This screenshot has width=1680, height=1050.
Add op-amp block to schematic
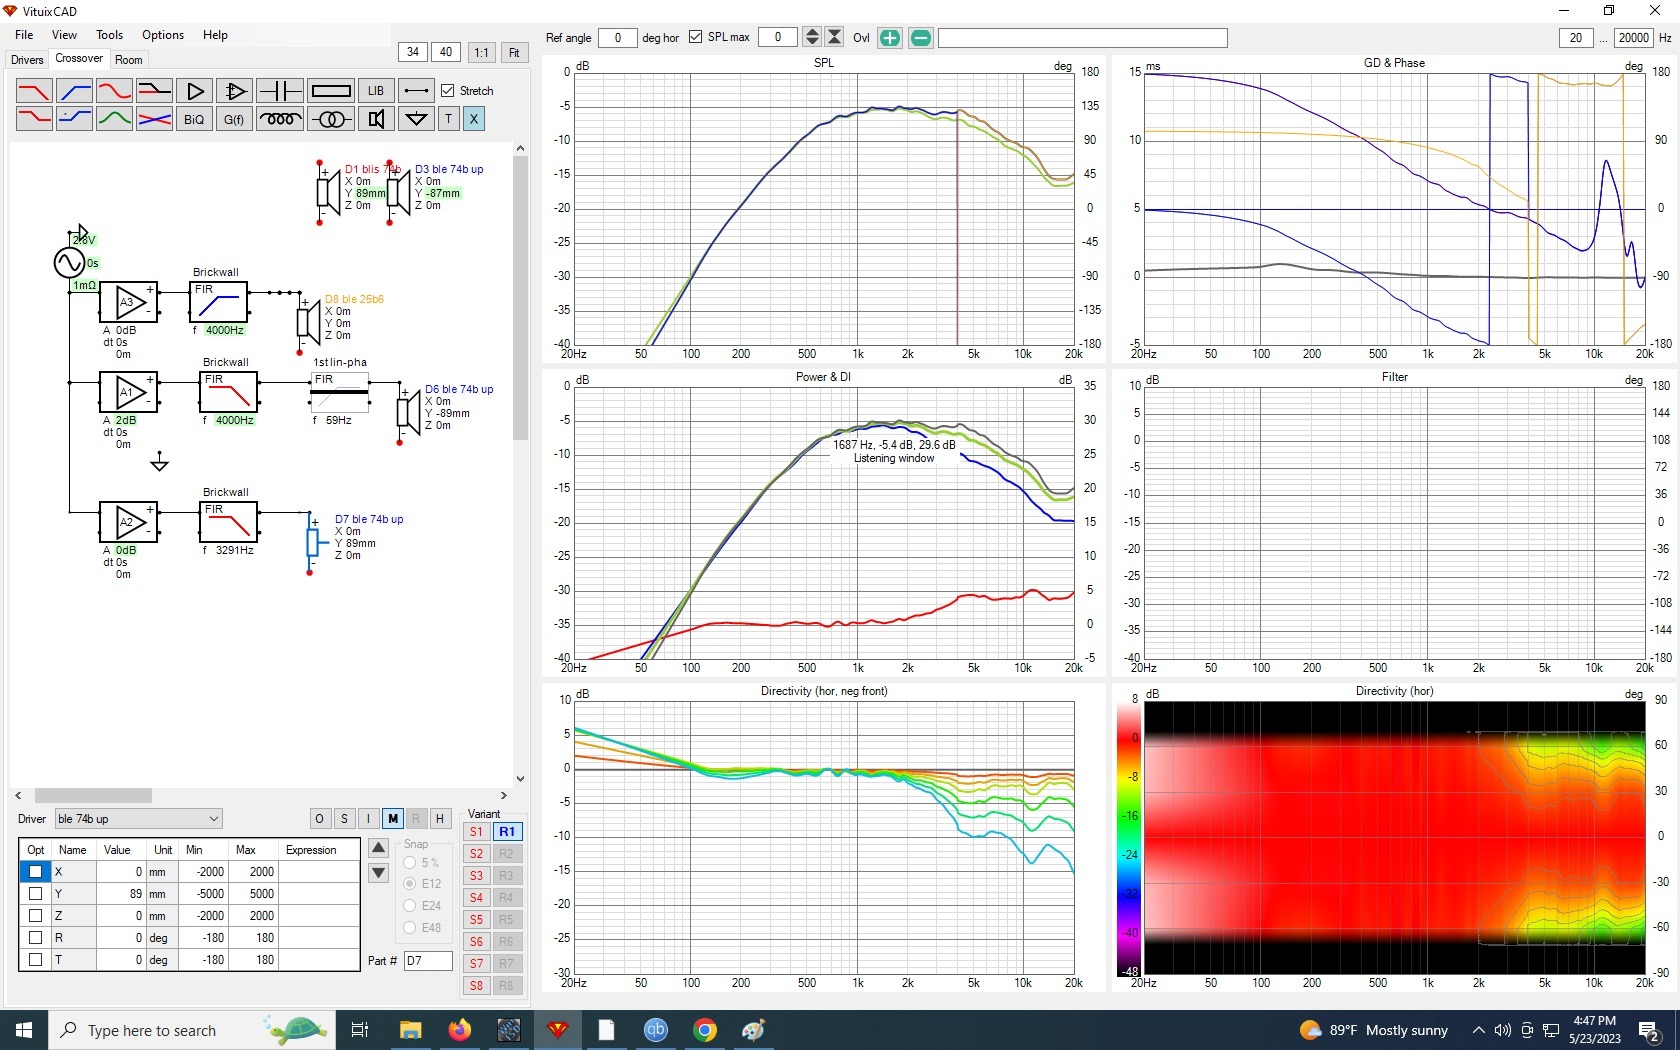pyautogui.click(x=235, y=91)
